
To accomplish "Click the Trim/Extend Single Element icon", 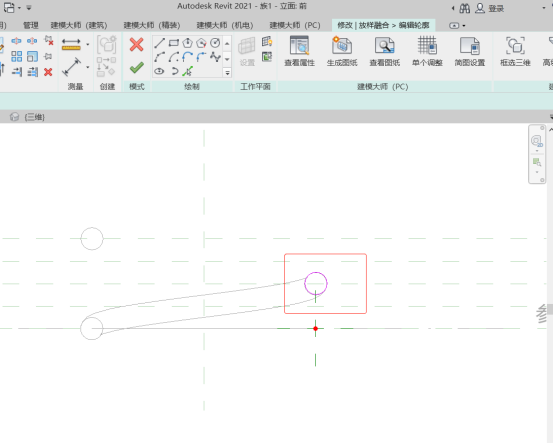I will [17, 72].
